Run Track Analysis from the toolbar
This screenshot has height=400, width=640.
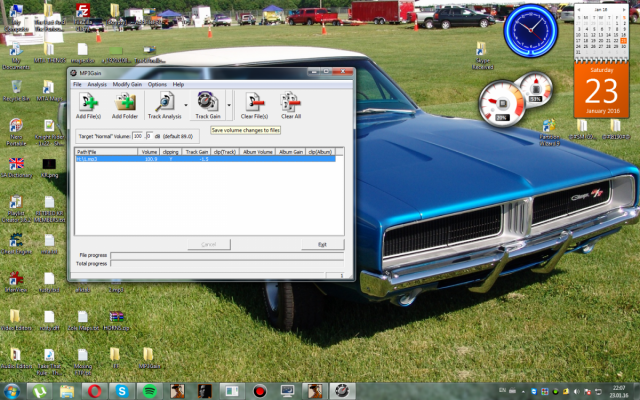(164, 101)
